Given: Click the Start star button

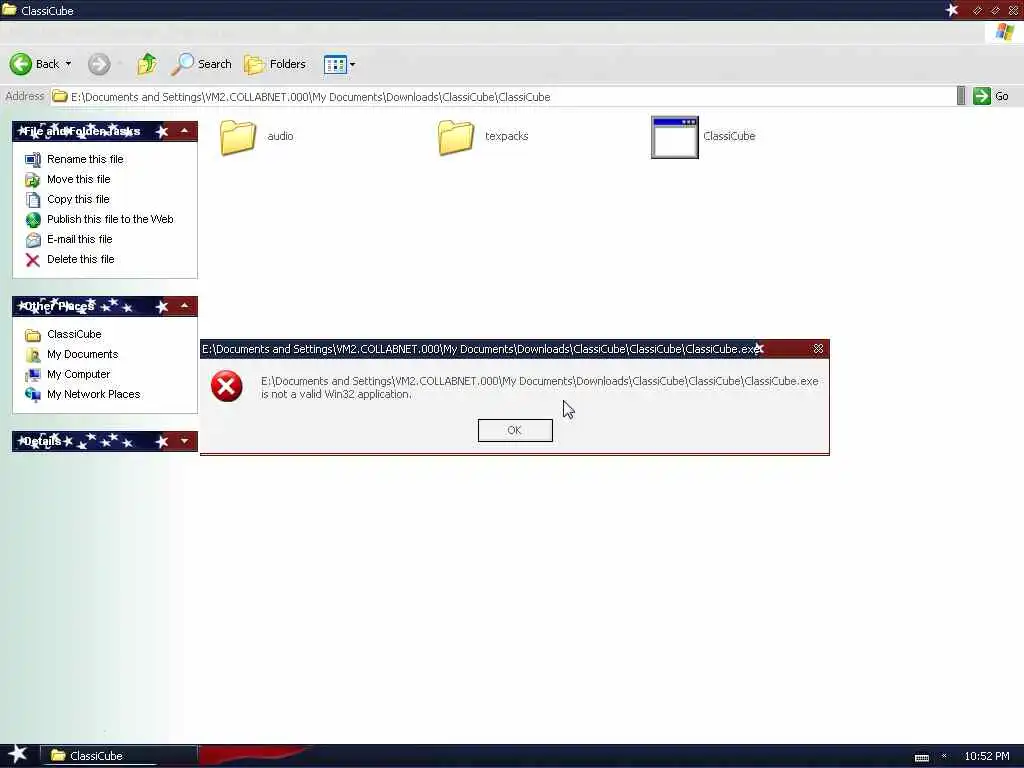Looking at the screenshot, I should 18,755.
